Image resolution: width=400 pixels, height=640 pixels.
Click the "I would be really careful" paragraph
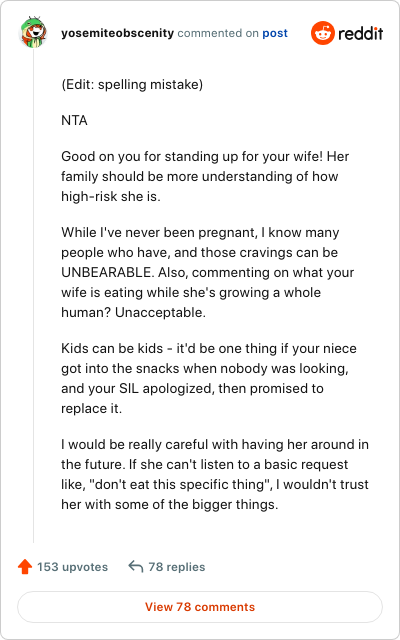tap(215, 474)
